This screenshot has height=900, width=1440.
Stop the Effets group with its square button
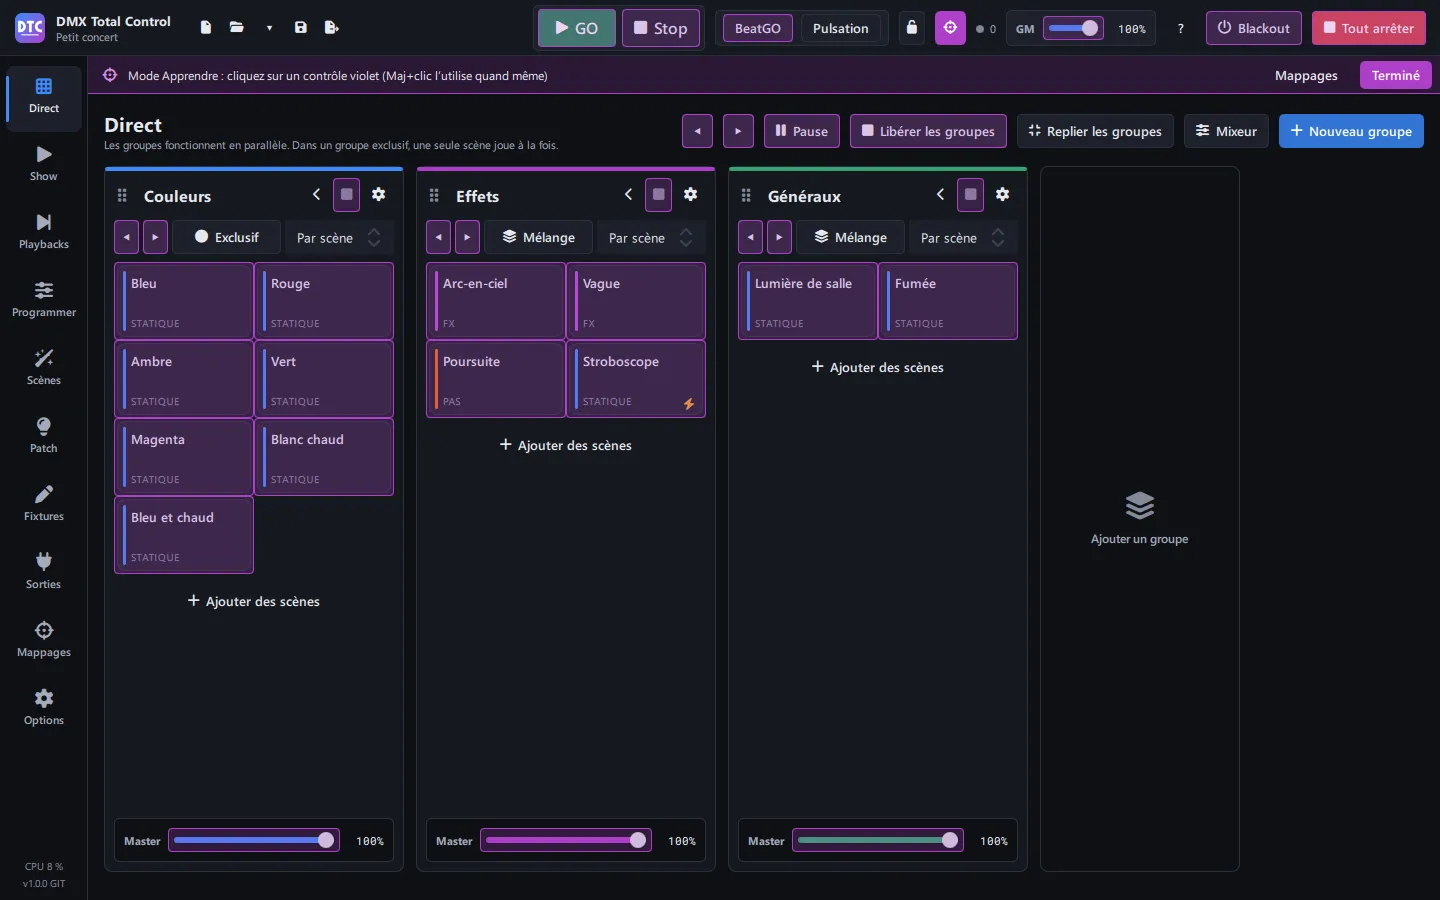coord(659,195)
